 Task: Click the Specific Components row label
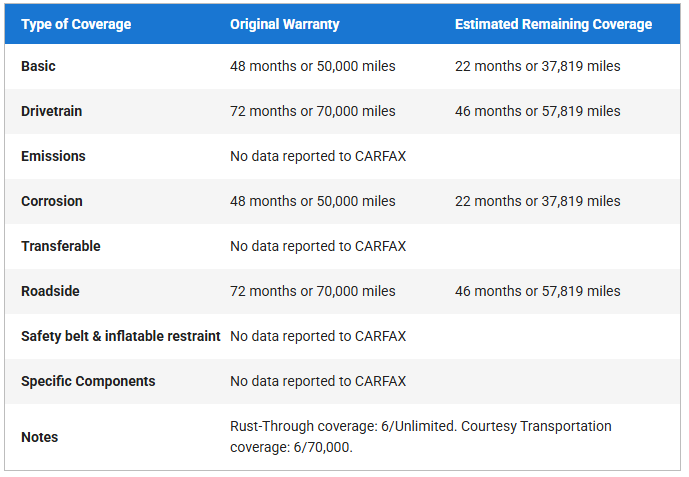(x=88, y=381)
